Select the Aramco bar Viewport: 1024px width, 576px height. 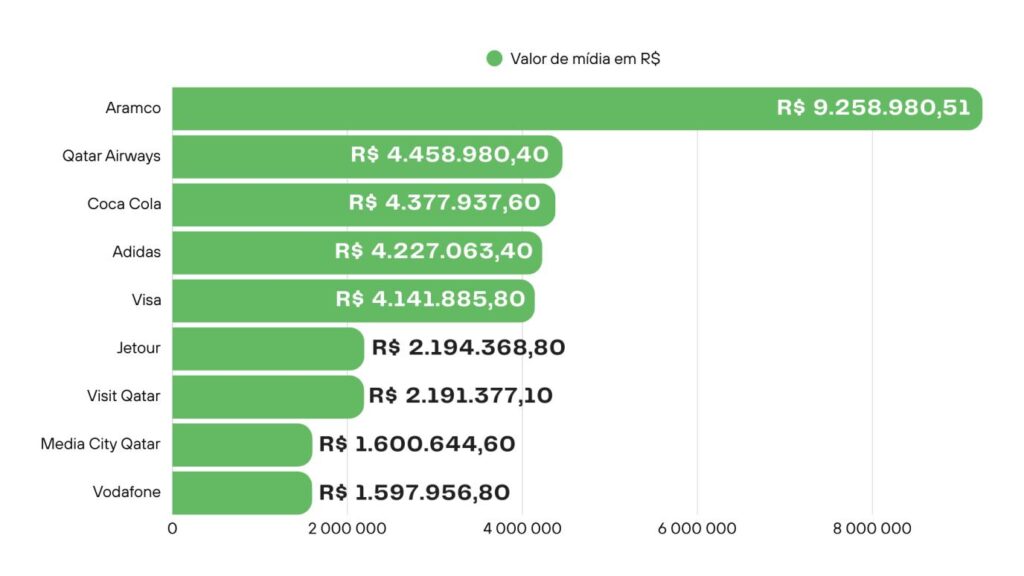[x=470, y=108]
